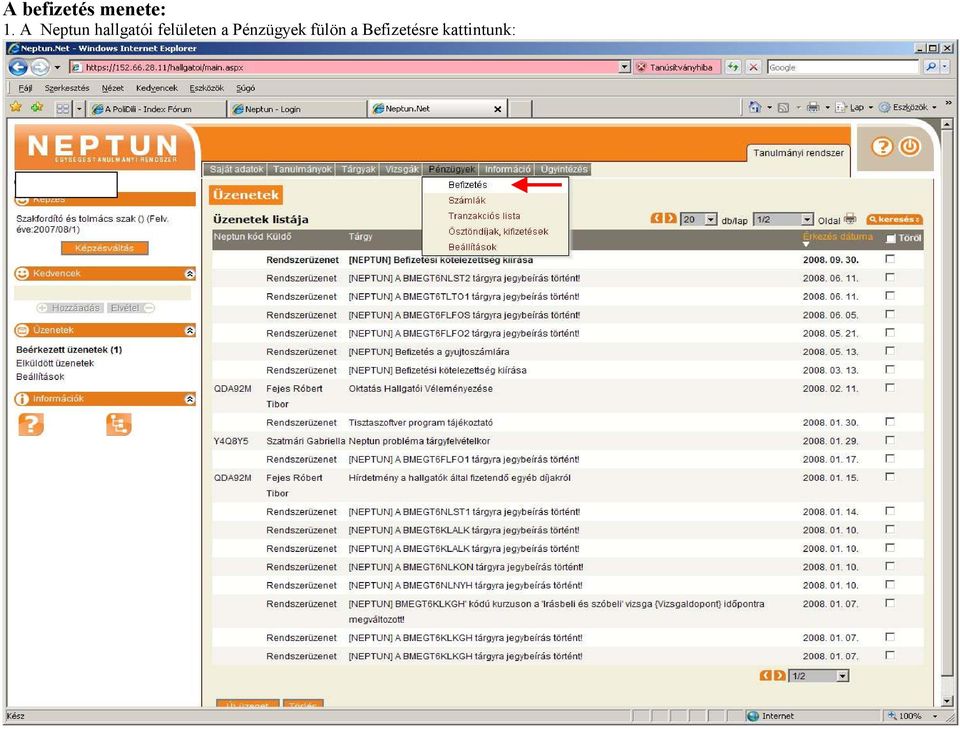Screen dimensions: 960x729
Task: Click the red Stop icon beside the address bar
Action: (x=754, y=67)
